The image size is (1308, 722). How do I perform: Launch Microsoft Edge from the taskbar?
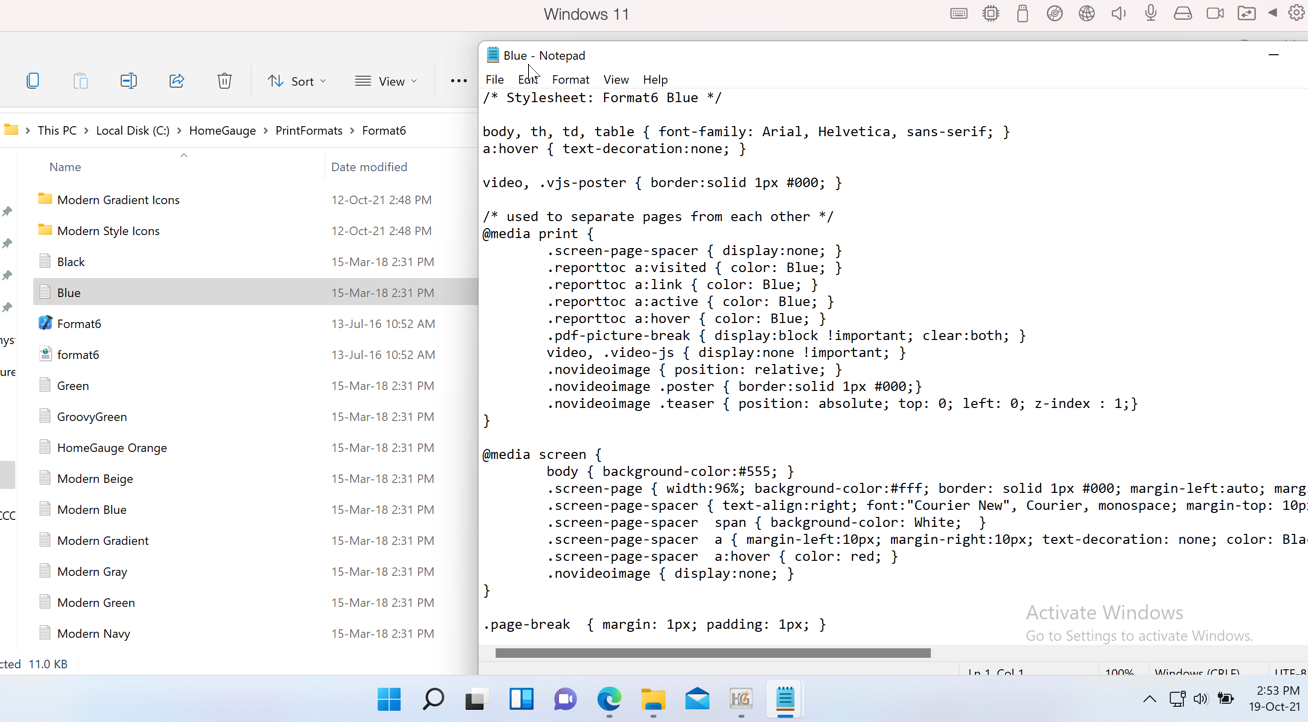click(x=609, y=699)
